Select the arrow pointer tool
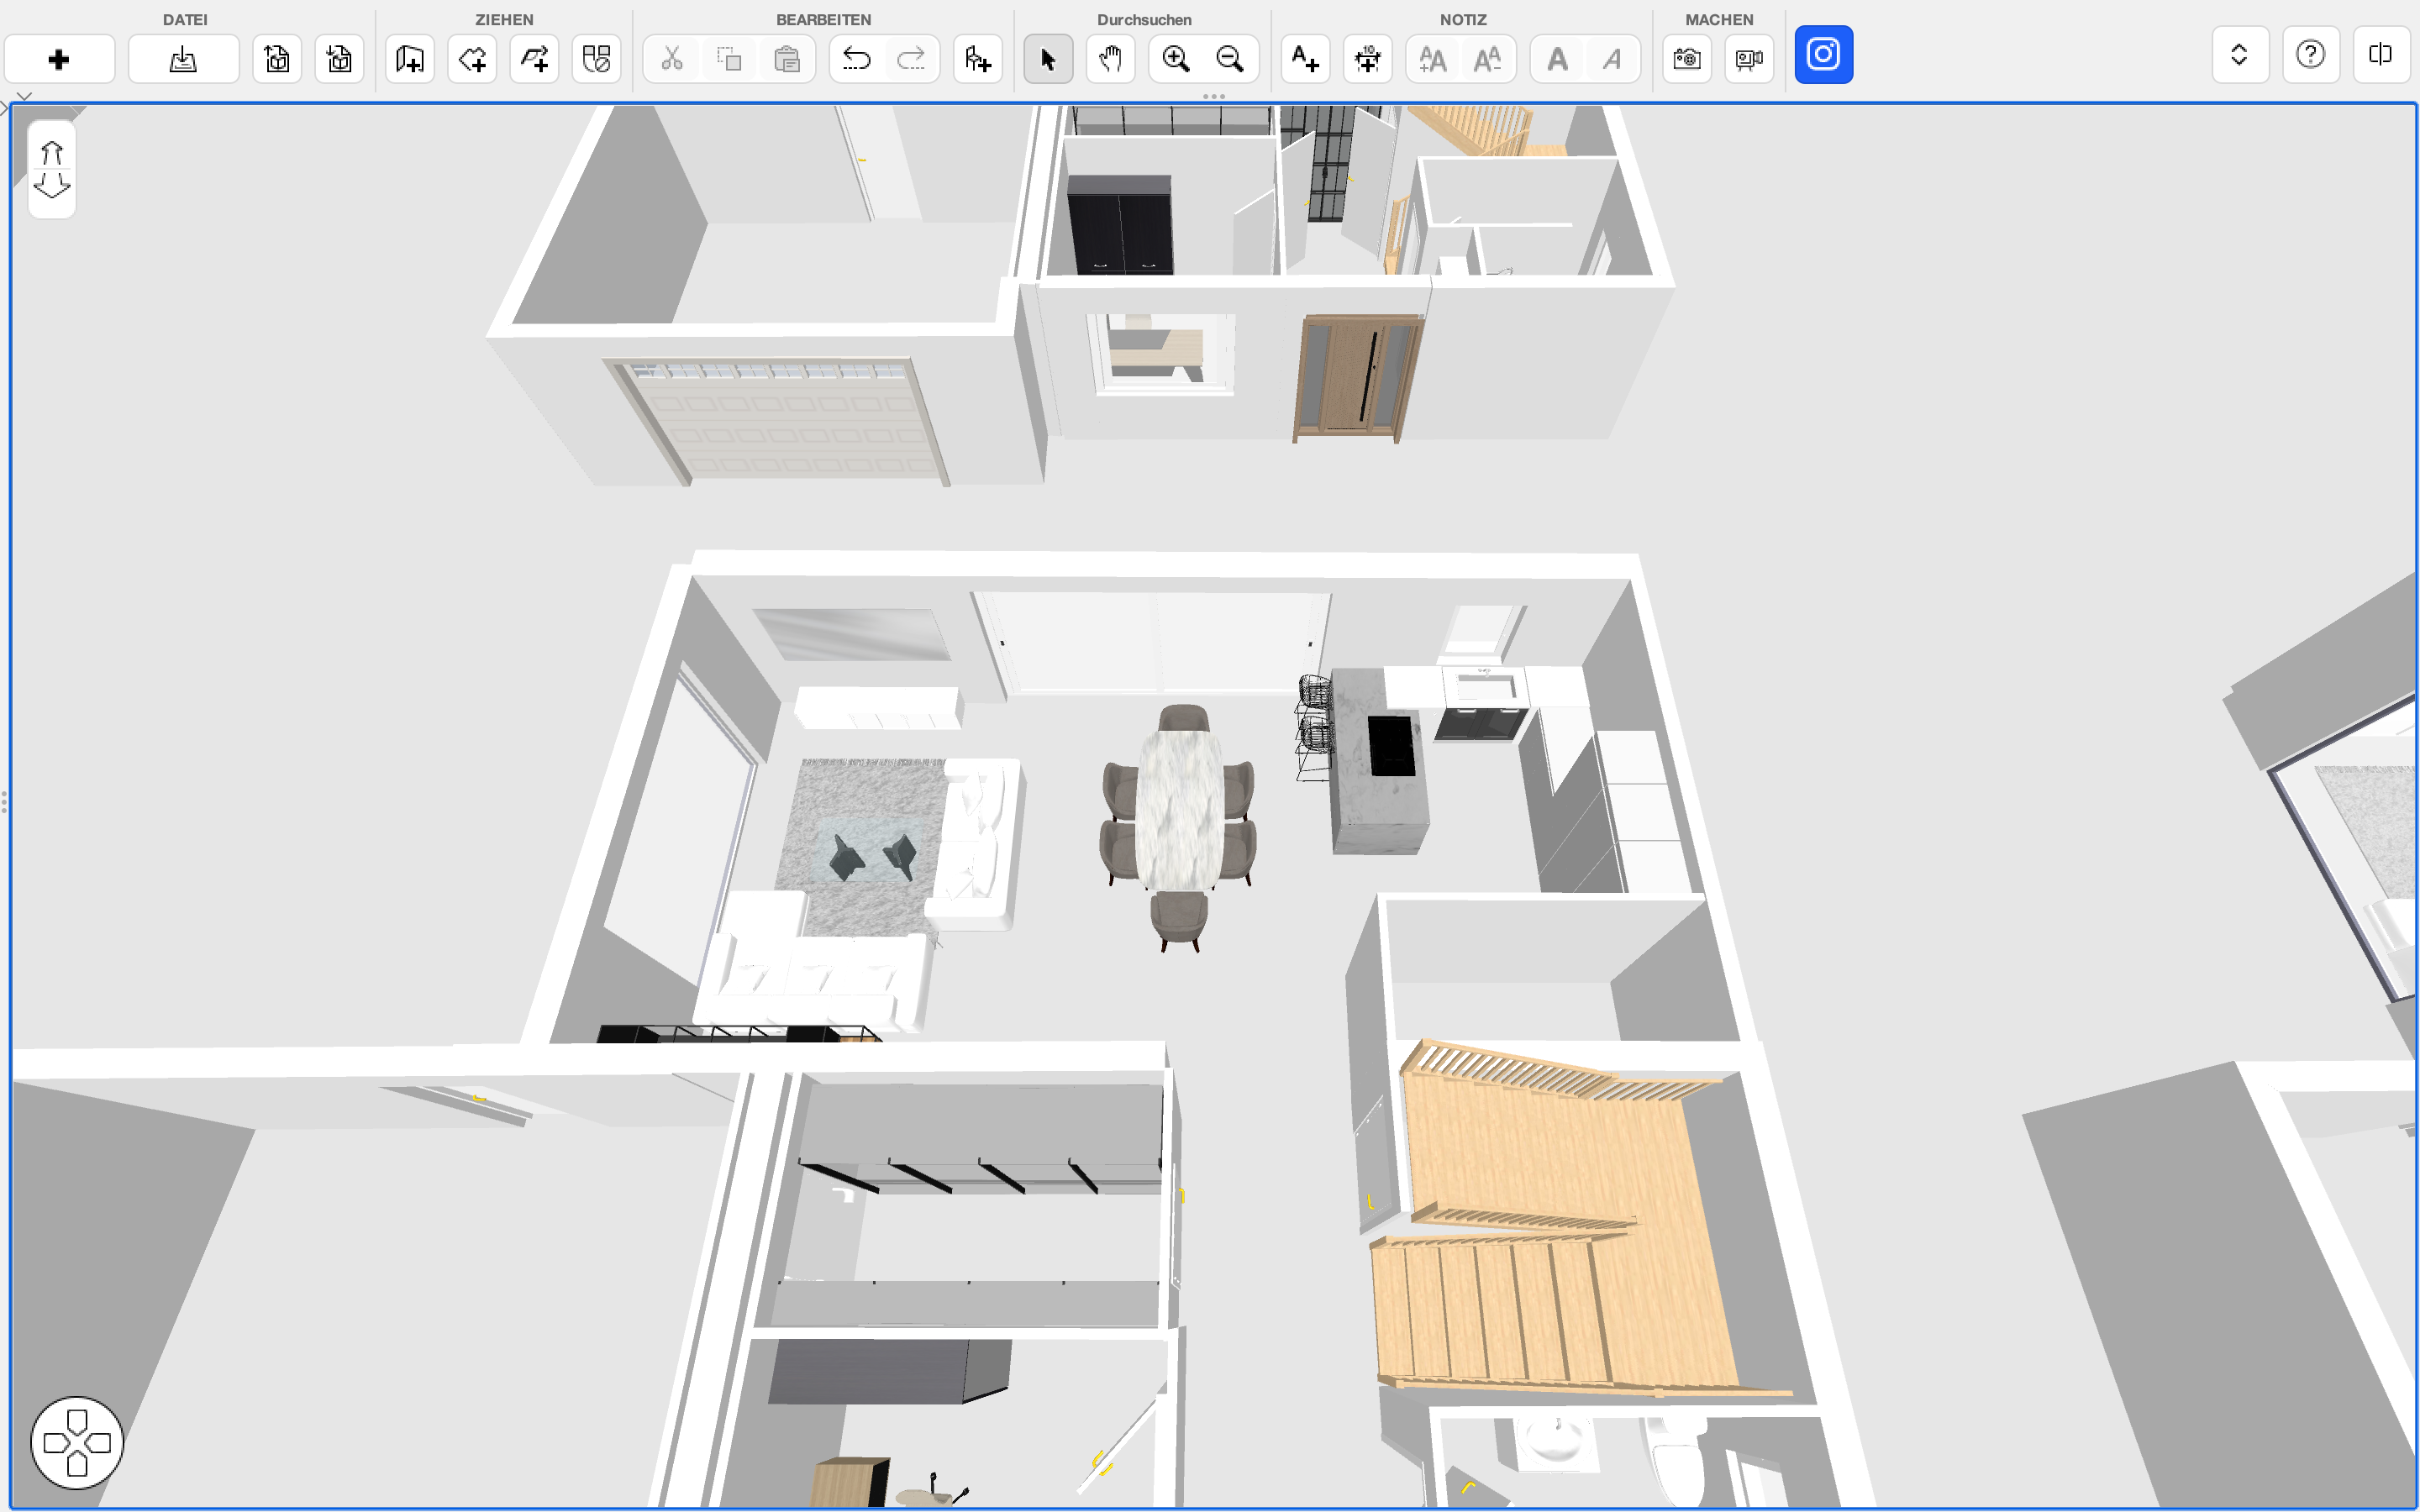This screenshot has width=2420, height=1512. (1048, 59)
